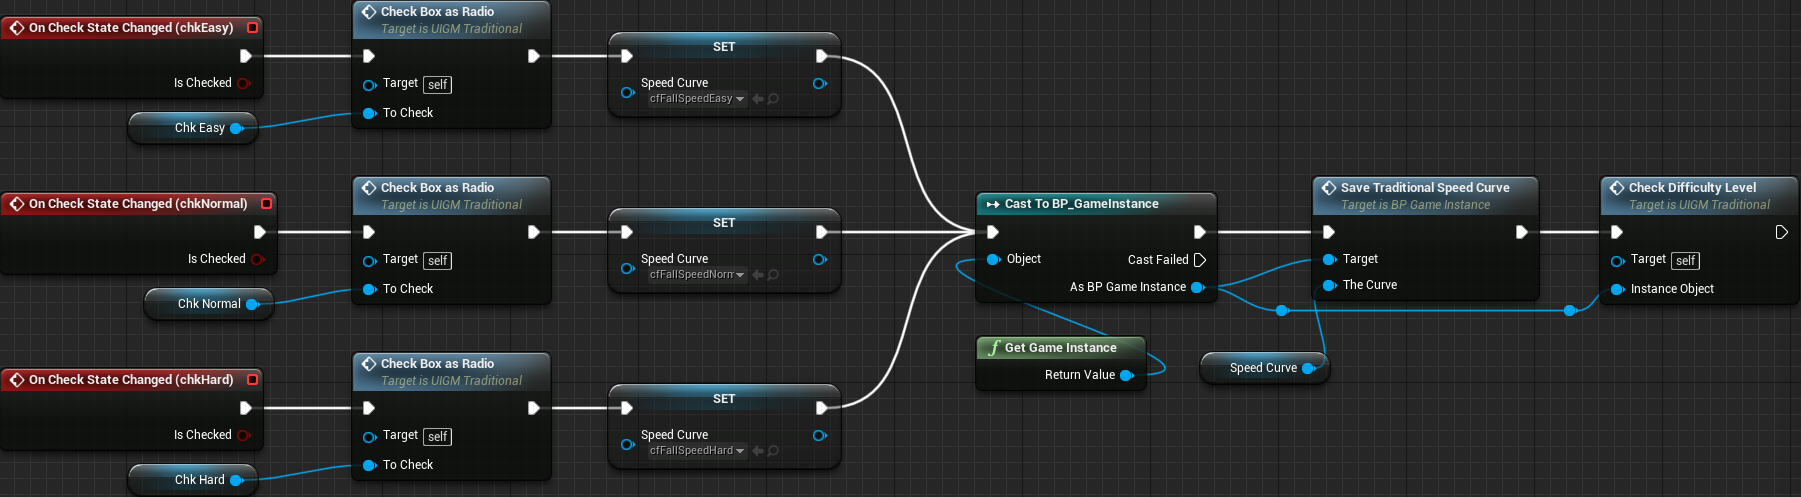Click exec output of bottom SET node
The height and width of the screenshot is (497, 1801).
[821, 408]
